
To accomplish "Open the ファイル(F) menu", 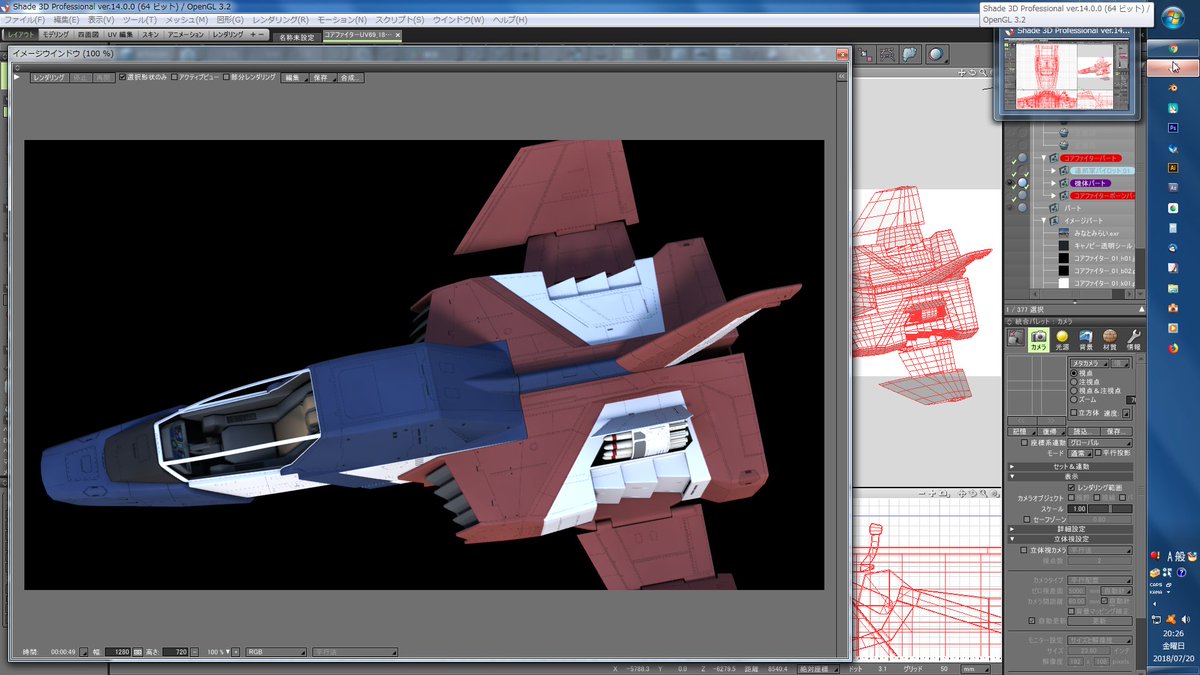I will pos(26,20).
